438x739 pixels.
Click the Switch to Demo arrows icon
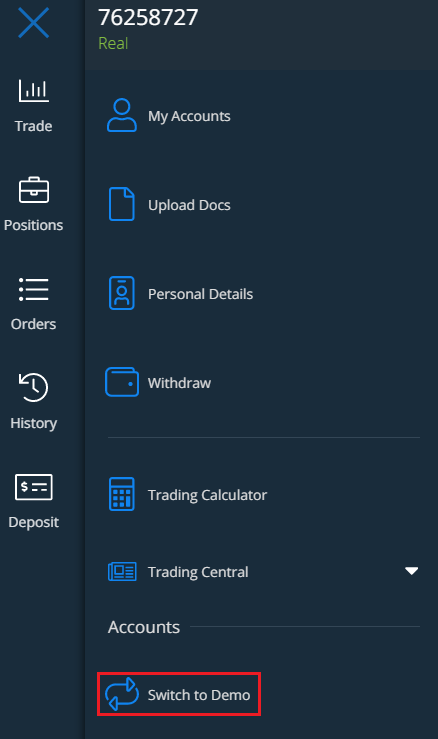[x=122, y=694]
